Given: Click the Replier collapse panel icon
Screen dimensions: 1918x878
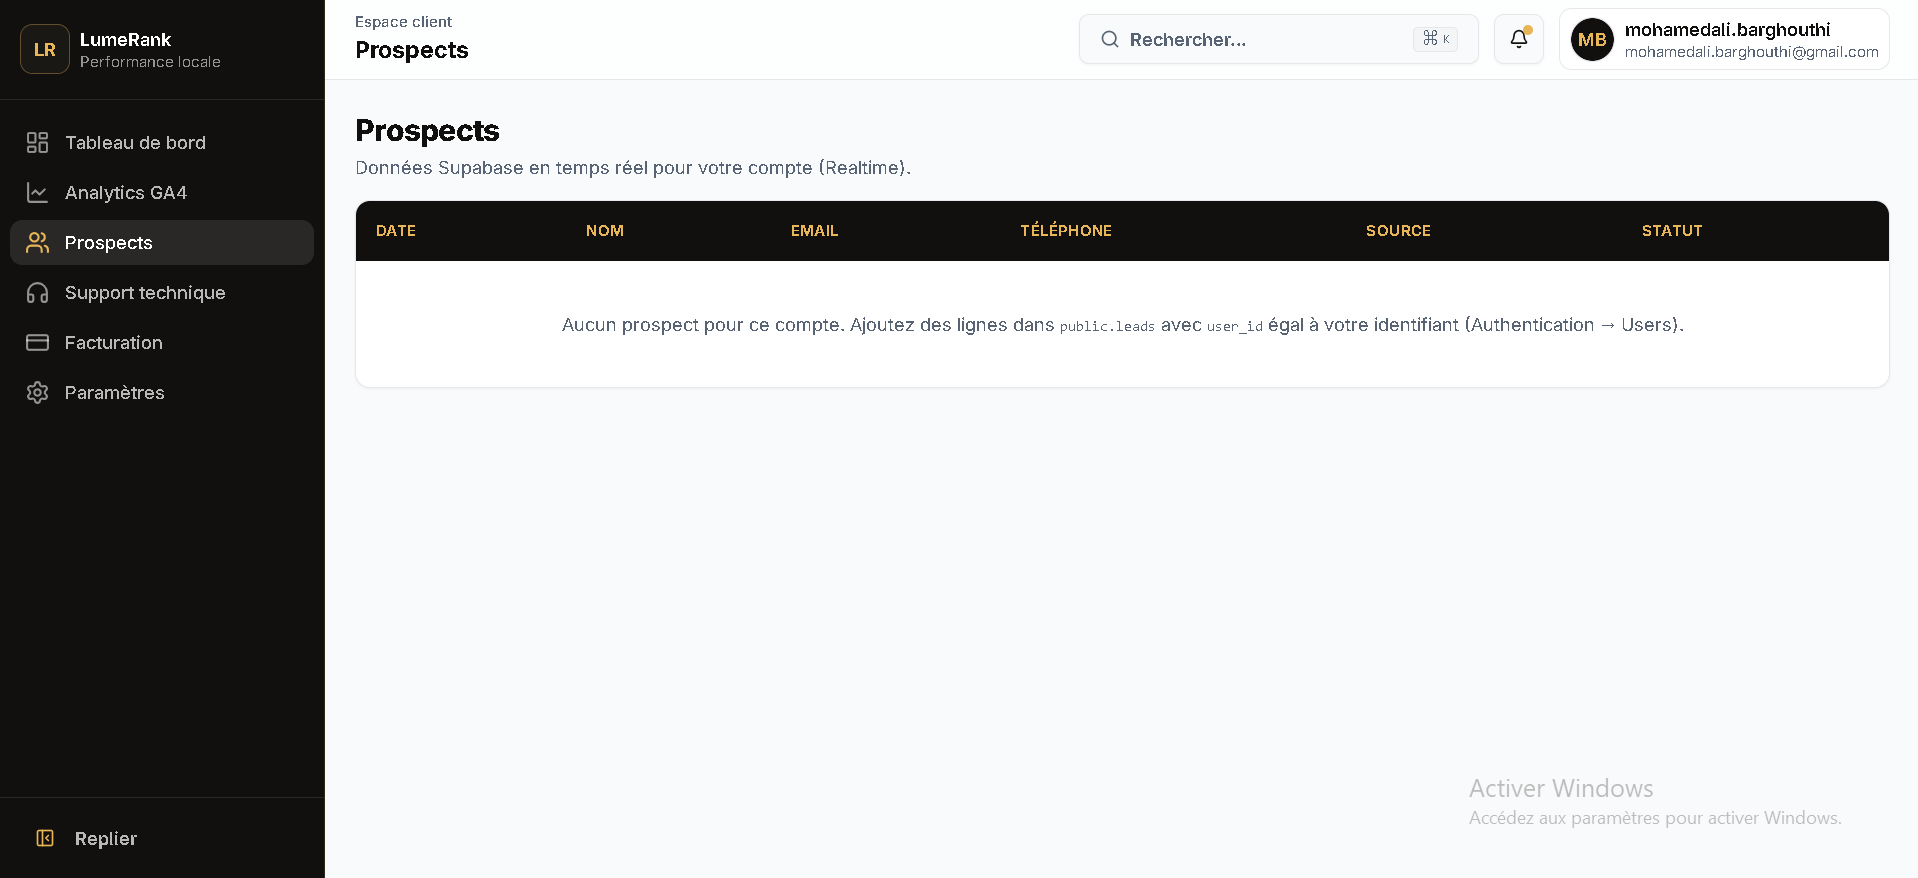Looking at the screenshot, I should pyautogui.click(x=45, y=838).
